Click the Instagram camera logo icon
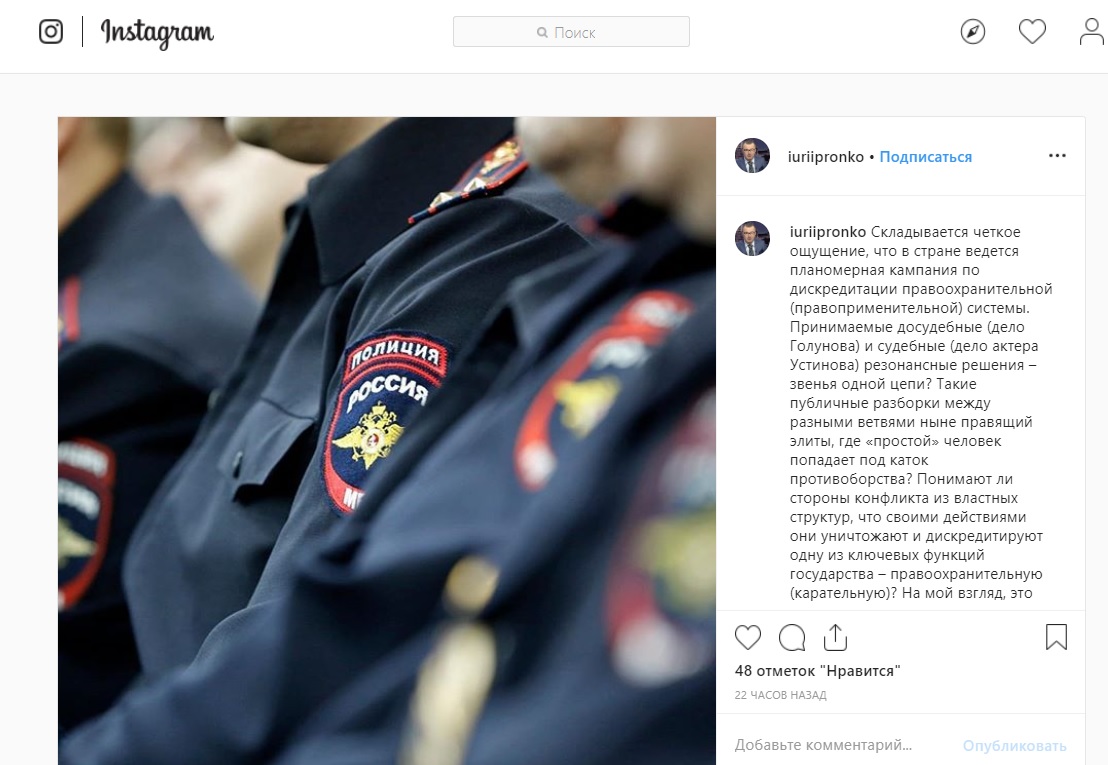Screen dimensions: 1108x765 pyautogui.click(x=51, y=32)
